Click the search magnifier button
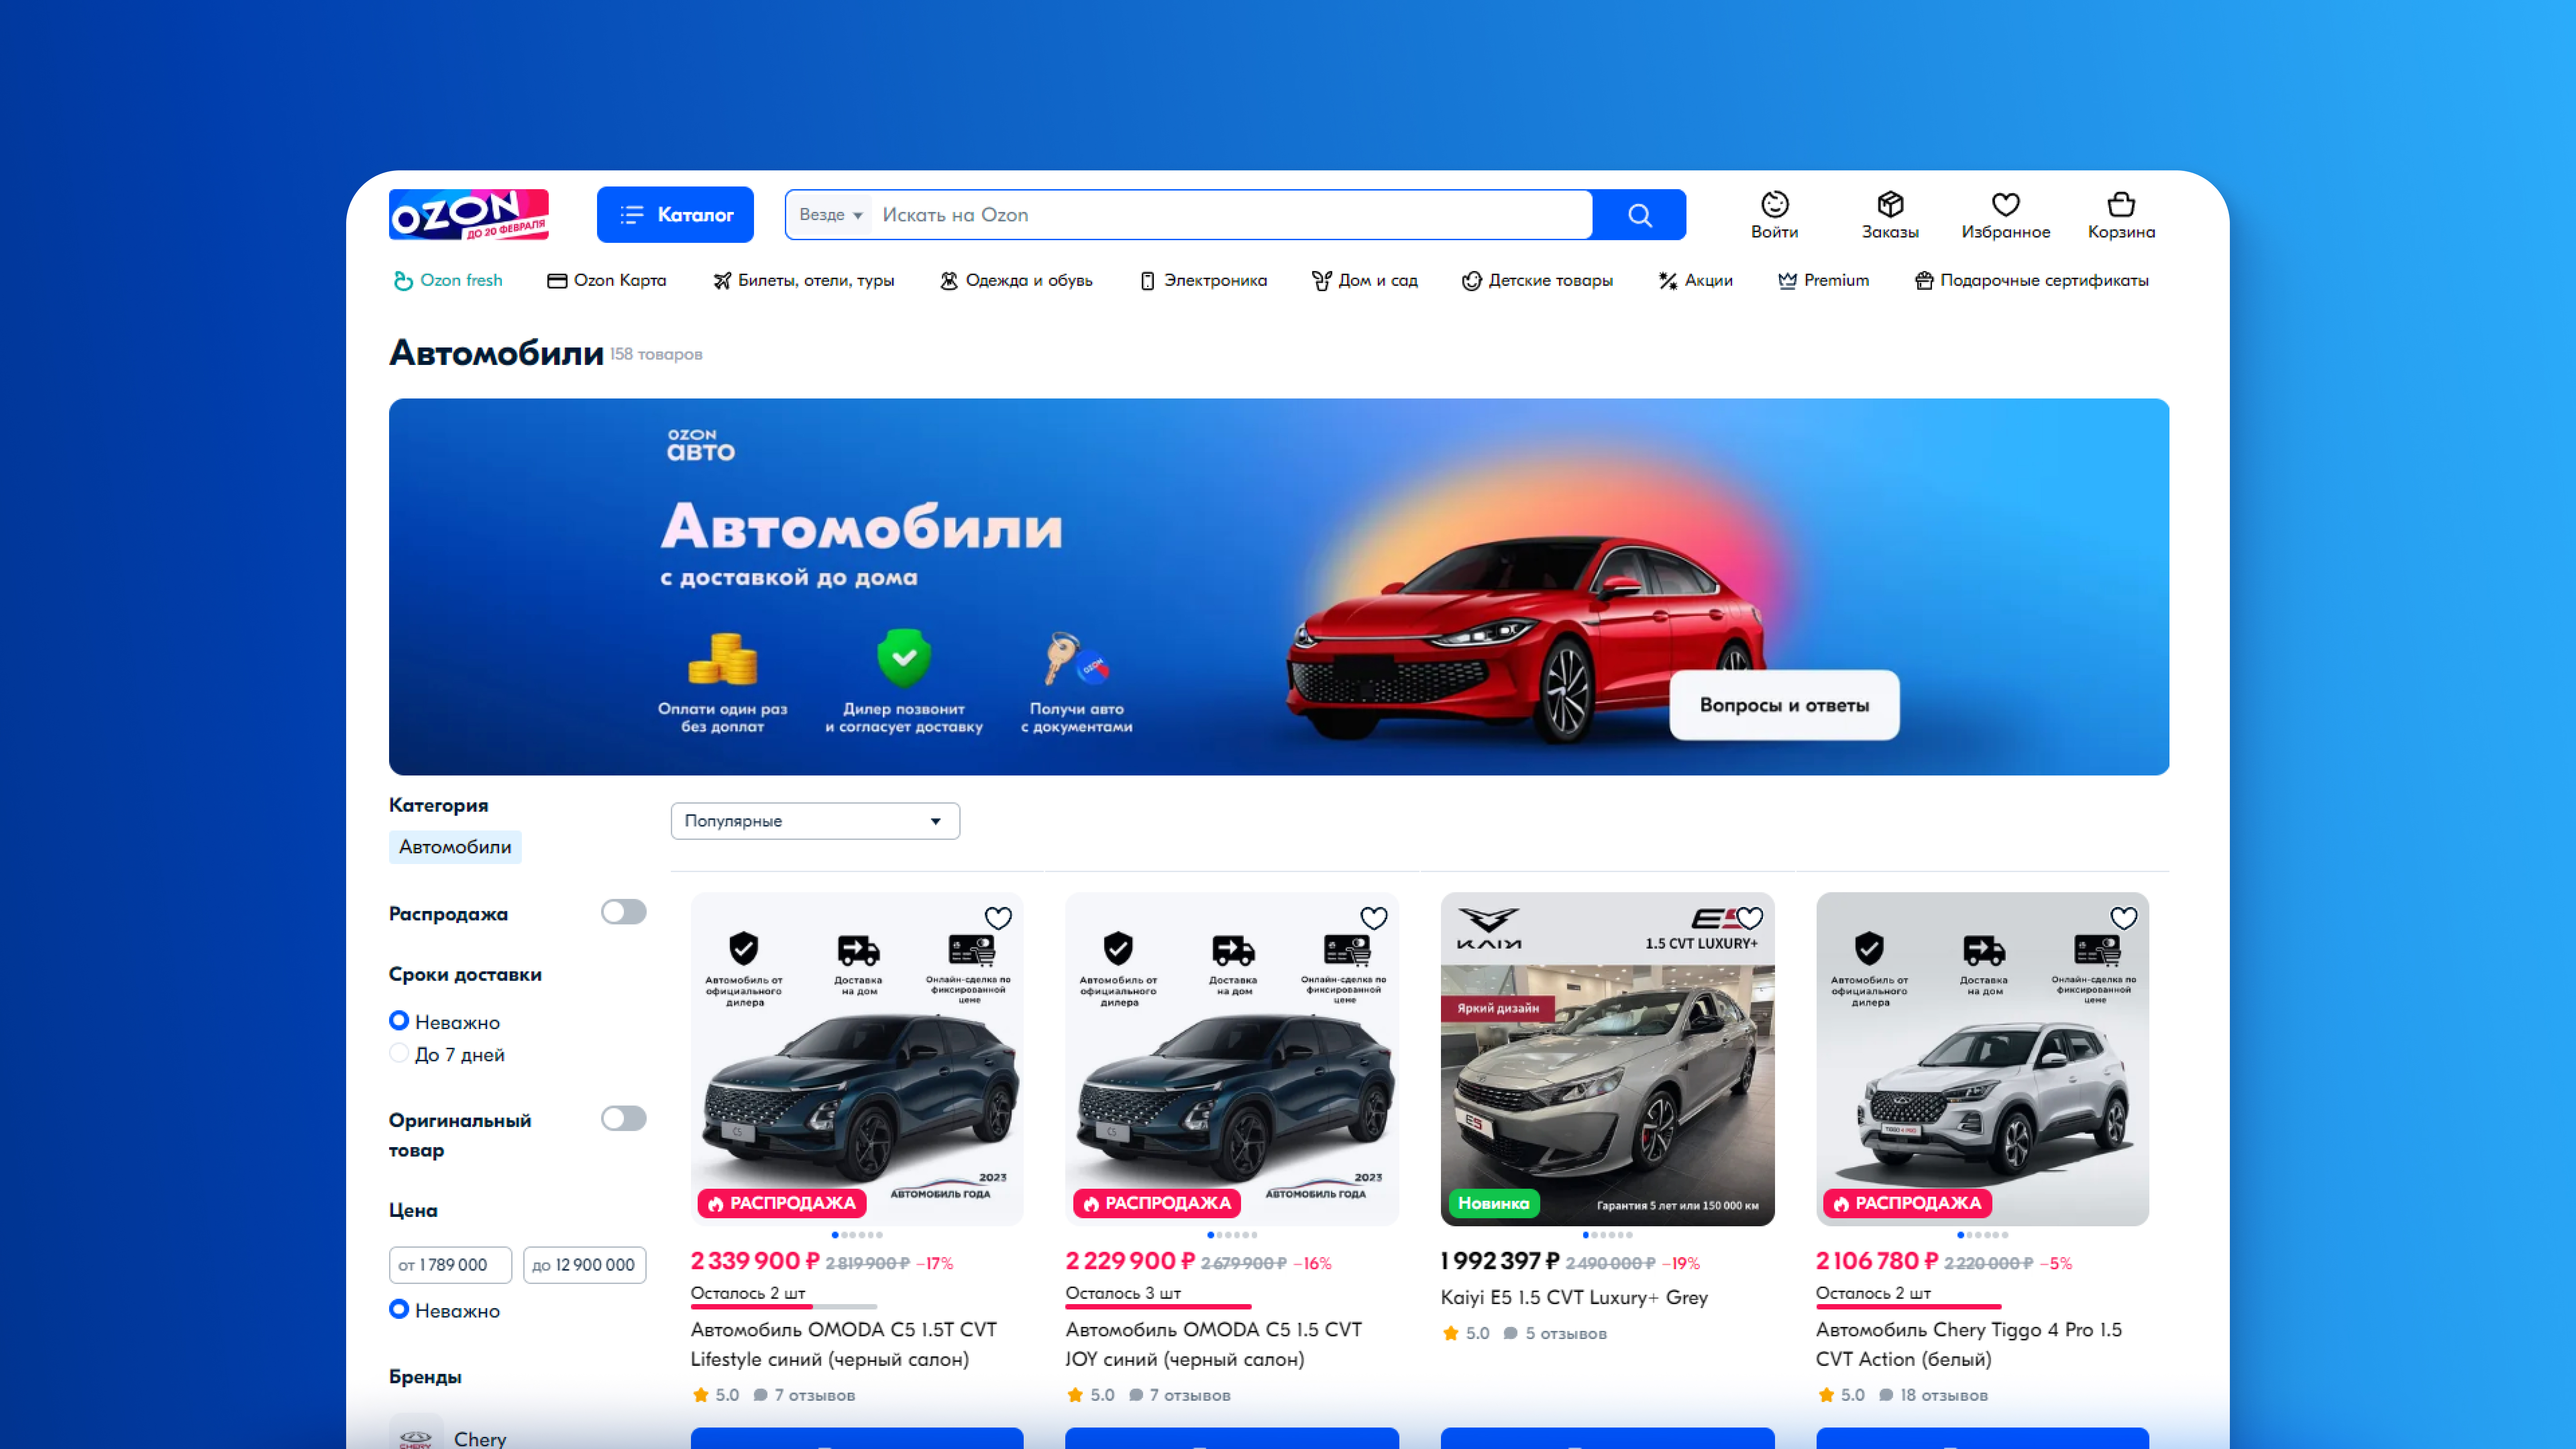Viewport: 2576px width, 1449px height. [1639, 215]
